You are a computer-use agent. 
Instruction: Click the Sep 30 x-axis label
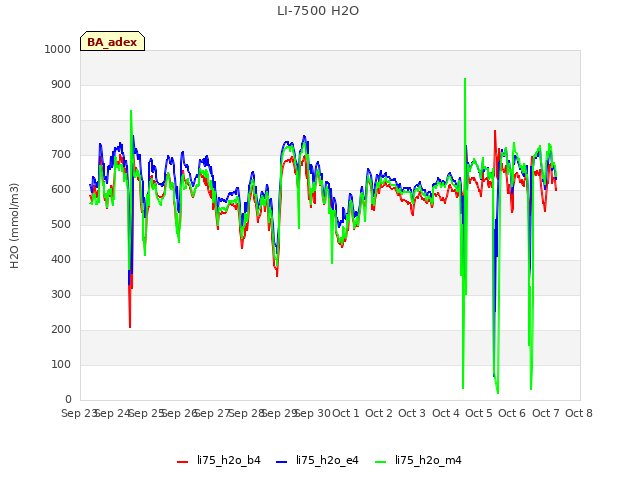[x=313, y=413]
